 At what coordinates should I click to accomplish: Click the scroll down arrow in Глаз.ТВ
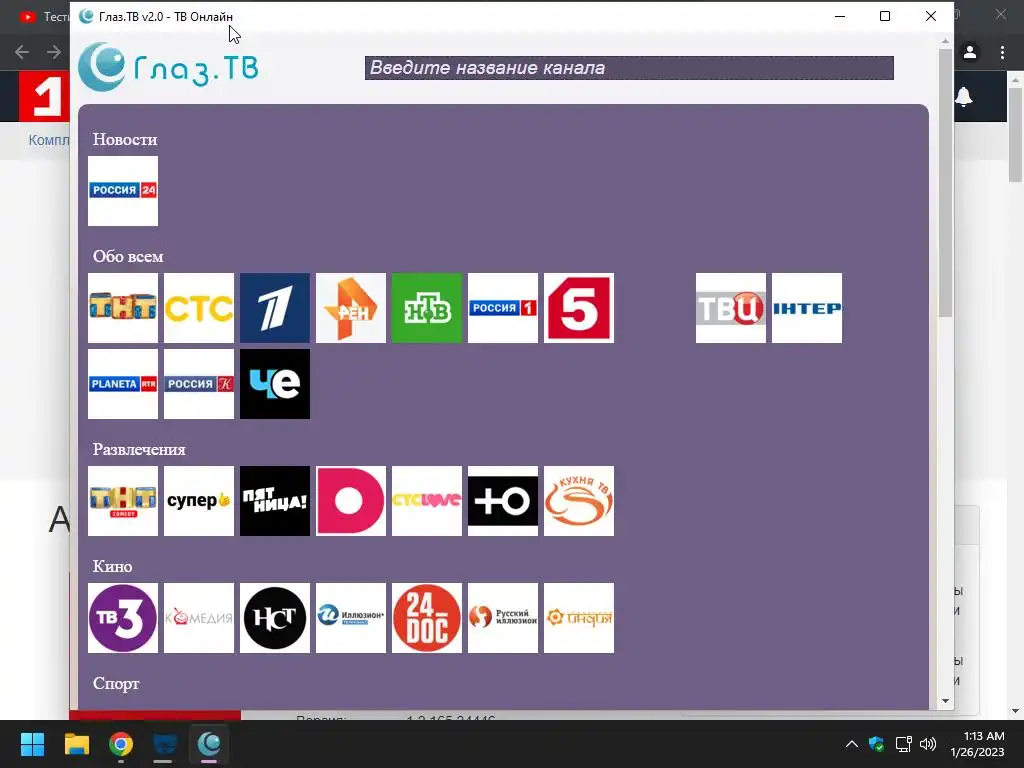pos(945,701)
